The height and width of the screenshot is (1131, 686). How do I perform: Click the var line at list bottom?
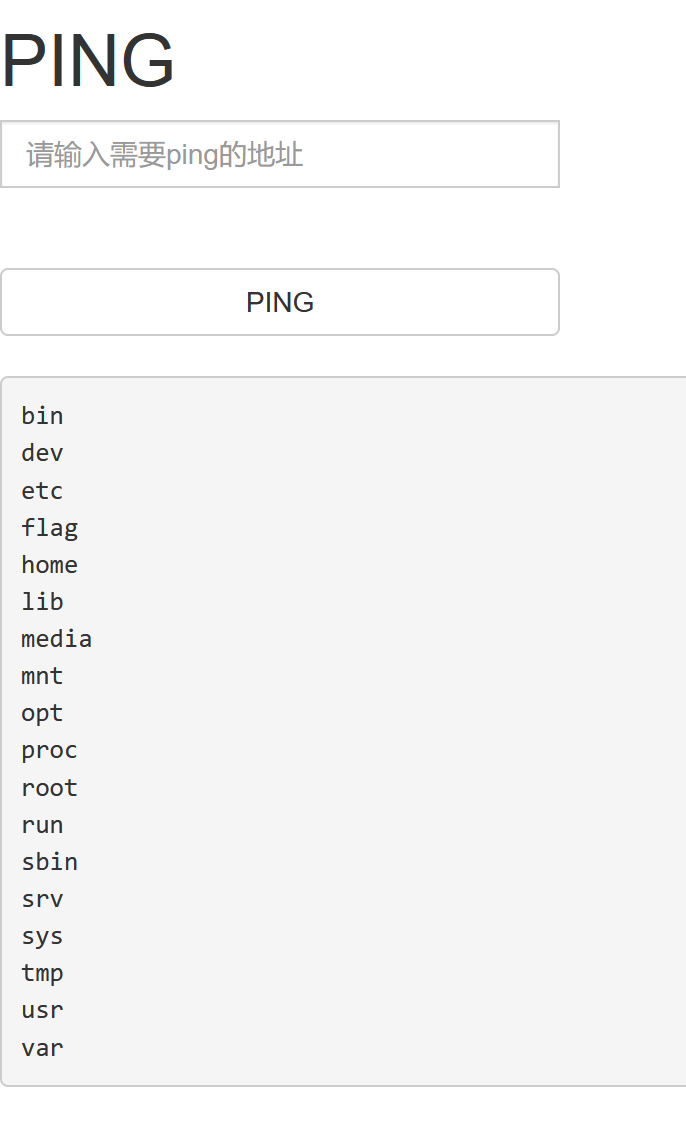tap(42, 1047)
